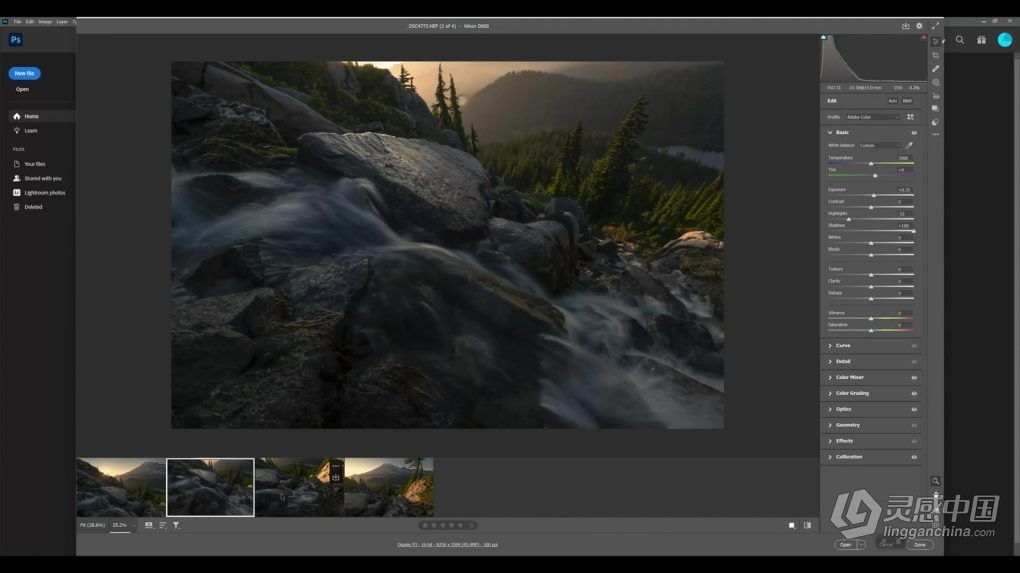Click the Vibrance slider handle
Screen dimensions: 1020x573
coord(871,319)
